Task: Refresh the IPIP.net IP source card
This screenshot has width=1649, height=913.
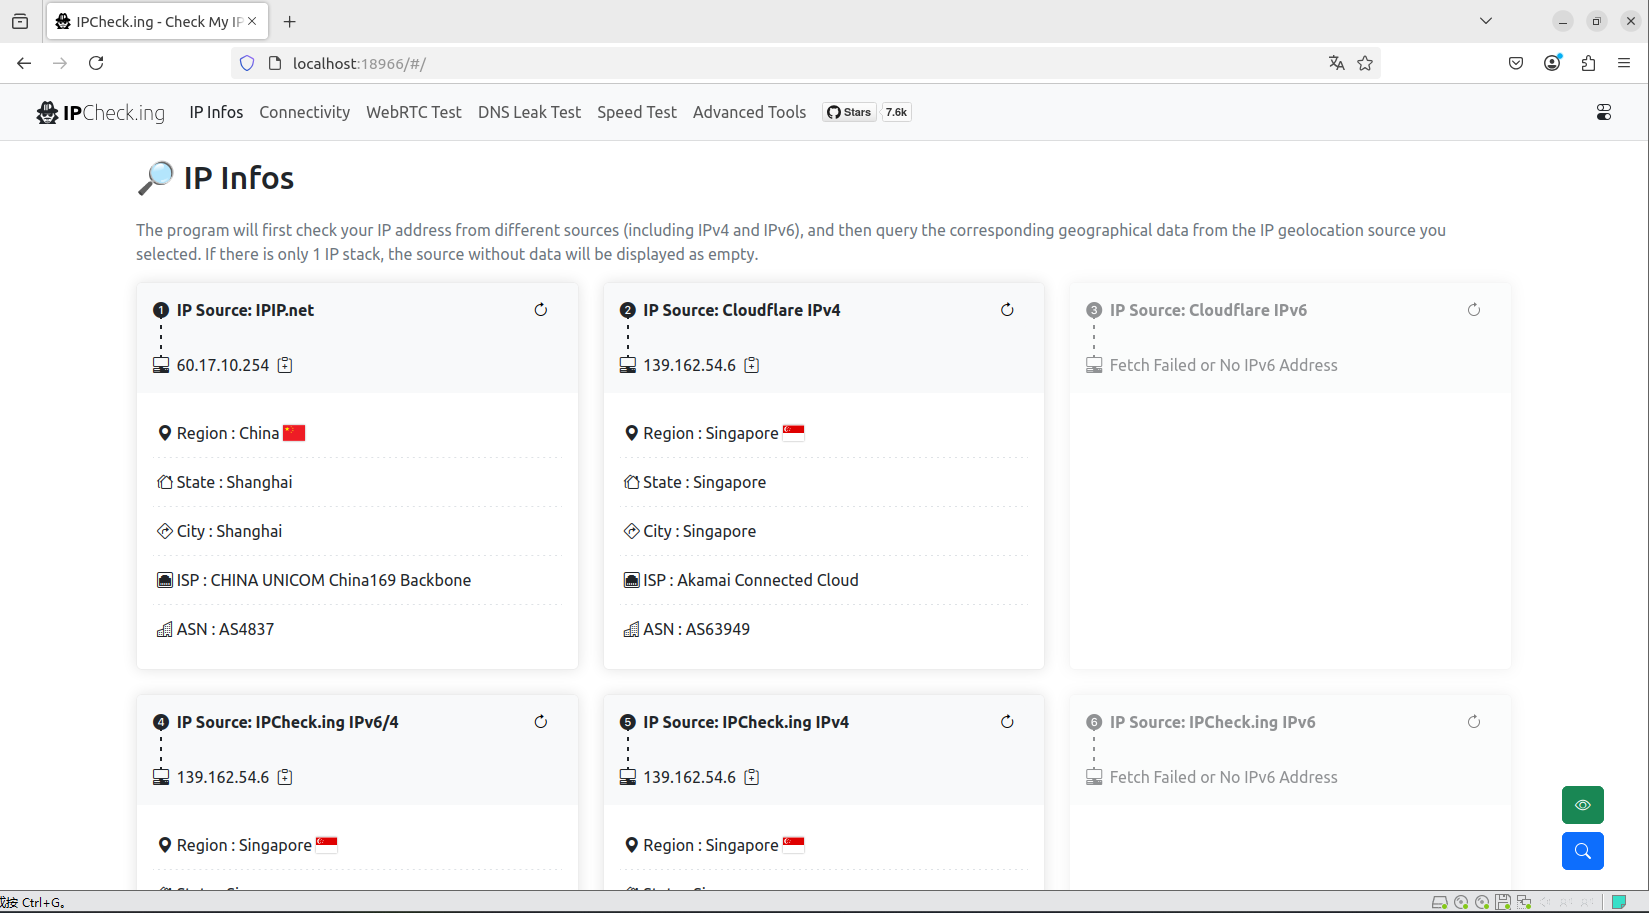Action: pyautogui.click(x=541, y=310)
